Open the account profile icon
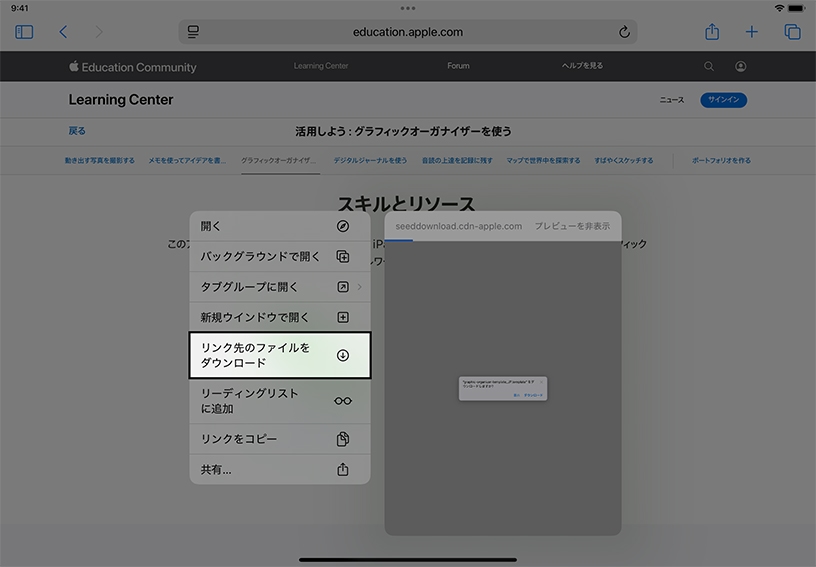This screenshot has height=567, width=816. click(740, 67)
